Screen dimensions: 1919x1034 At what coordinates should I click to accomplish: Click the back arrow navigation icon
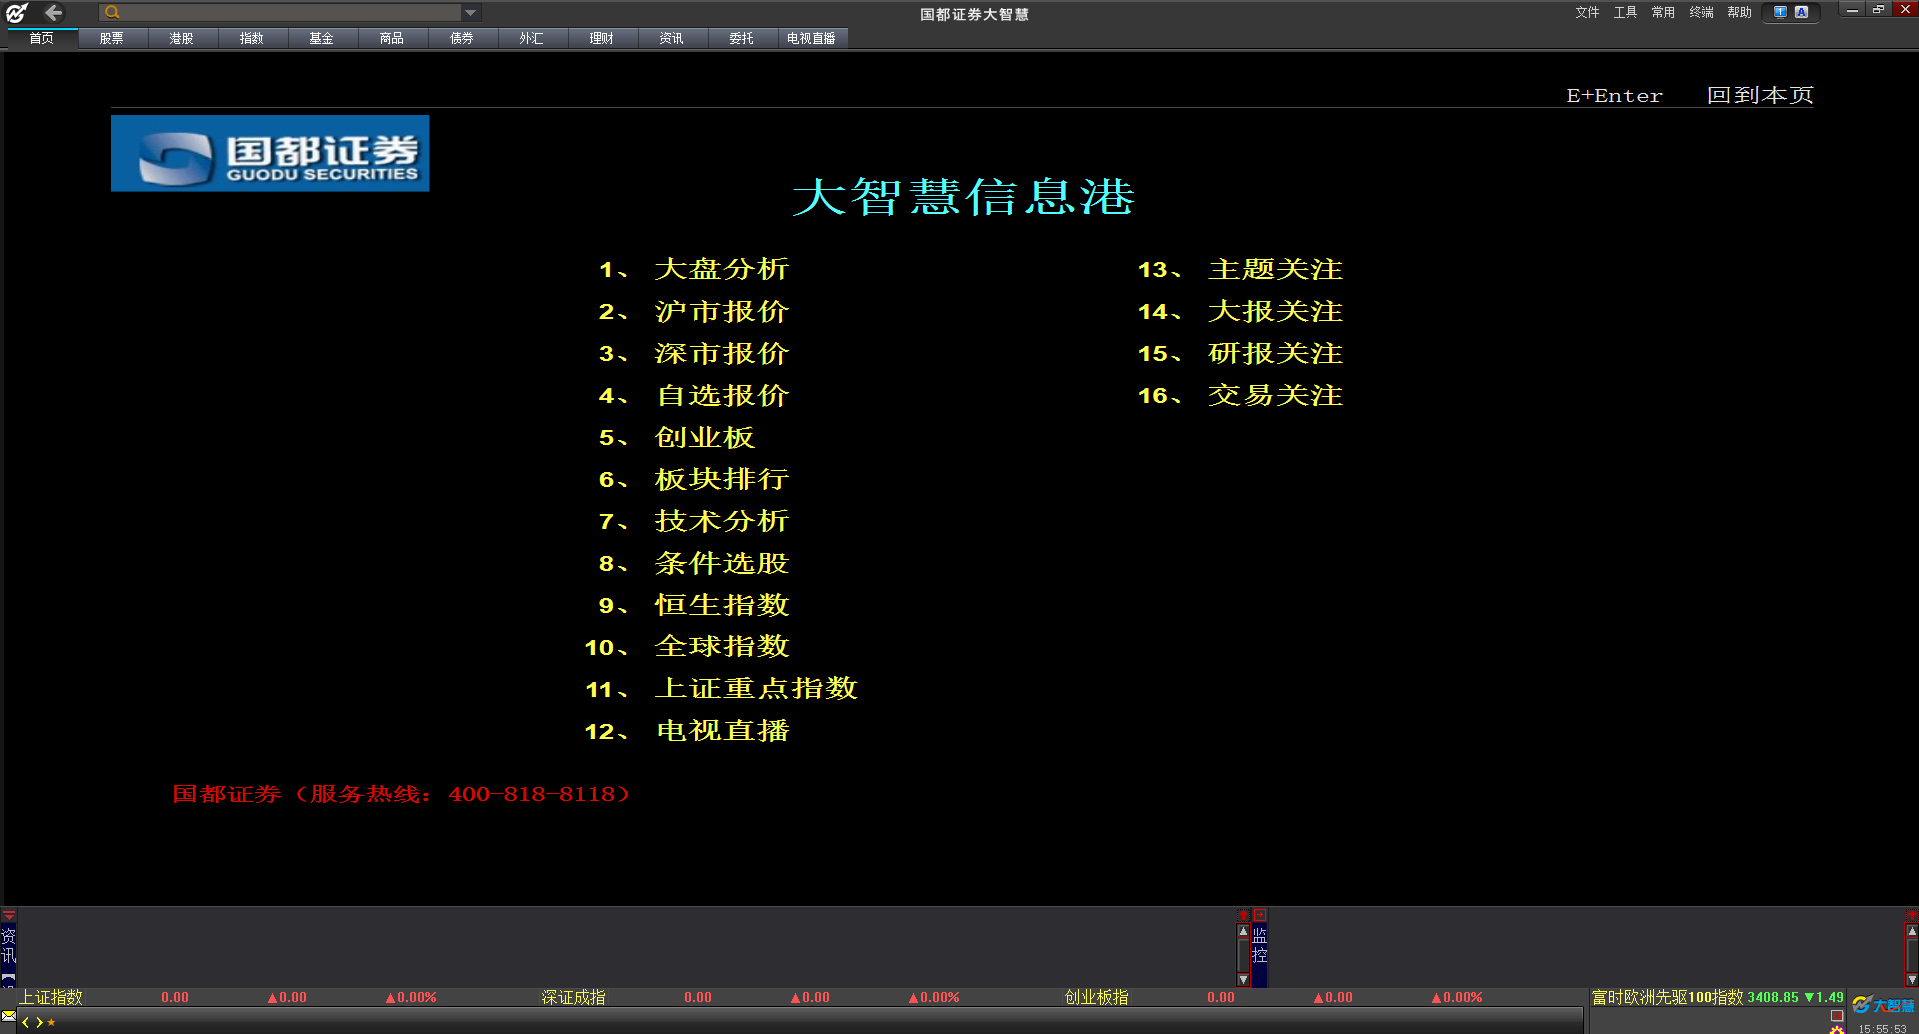[54, 12]
